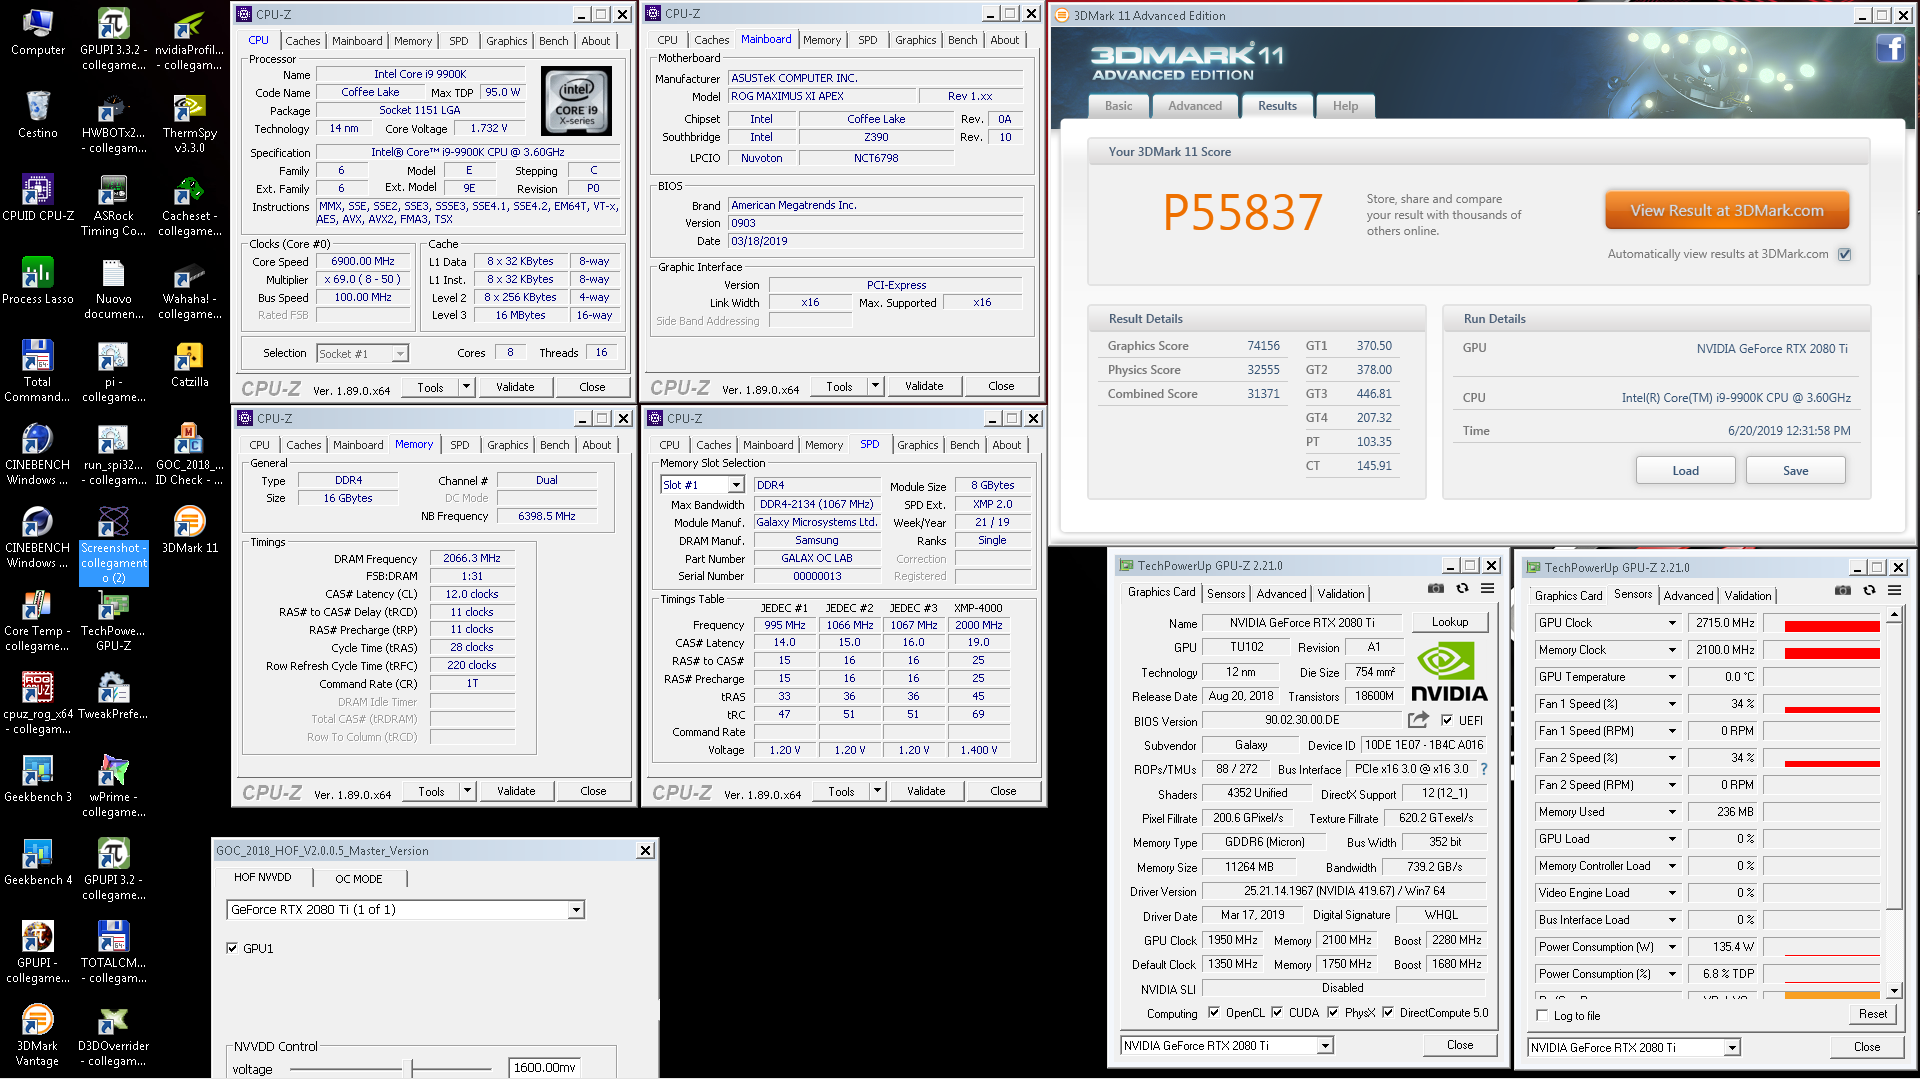Open the Cestino recycle bin icon
Viewport: 1920px width, 1080px height.
coord(38,115)
